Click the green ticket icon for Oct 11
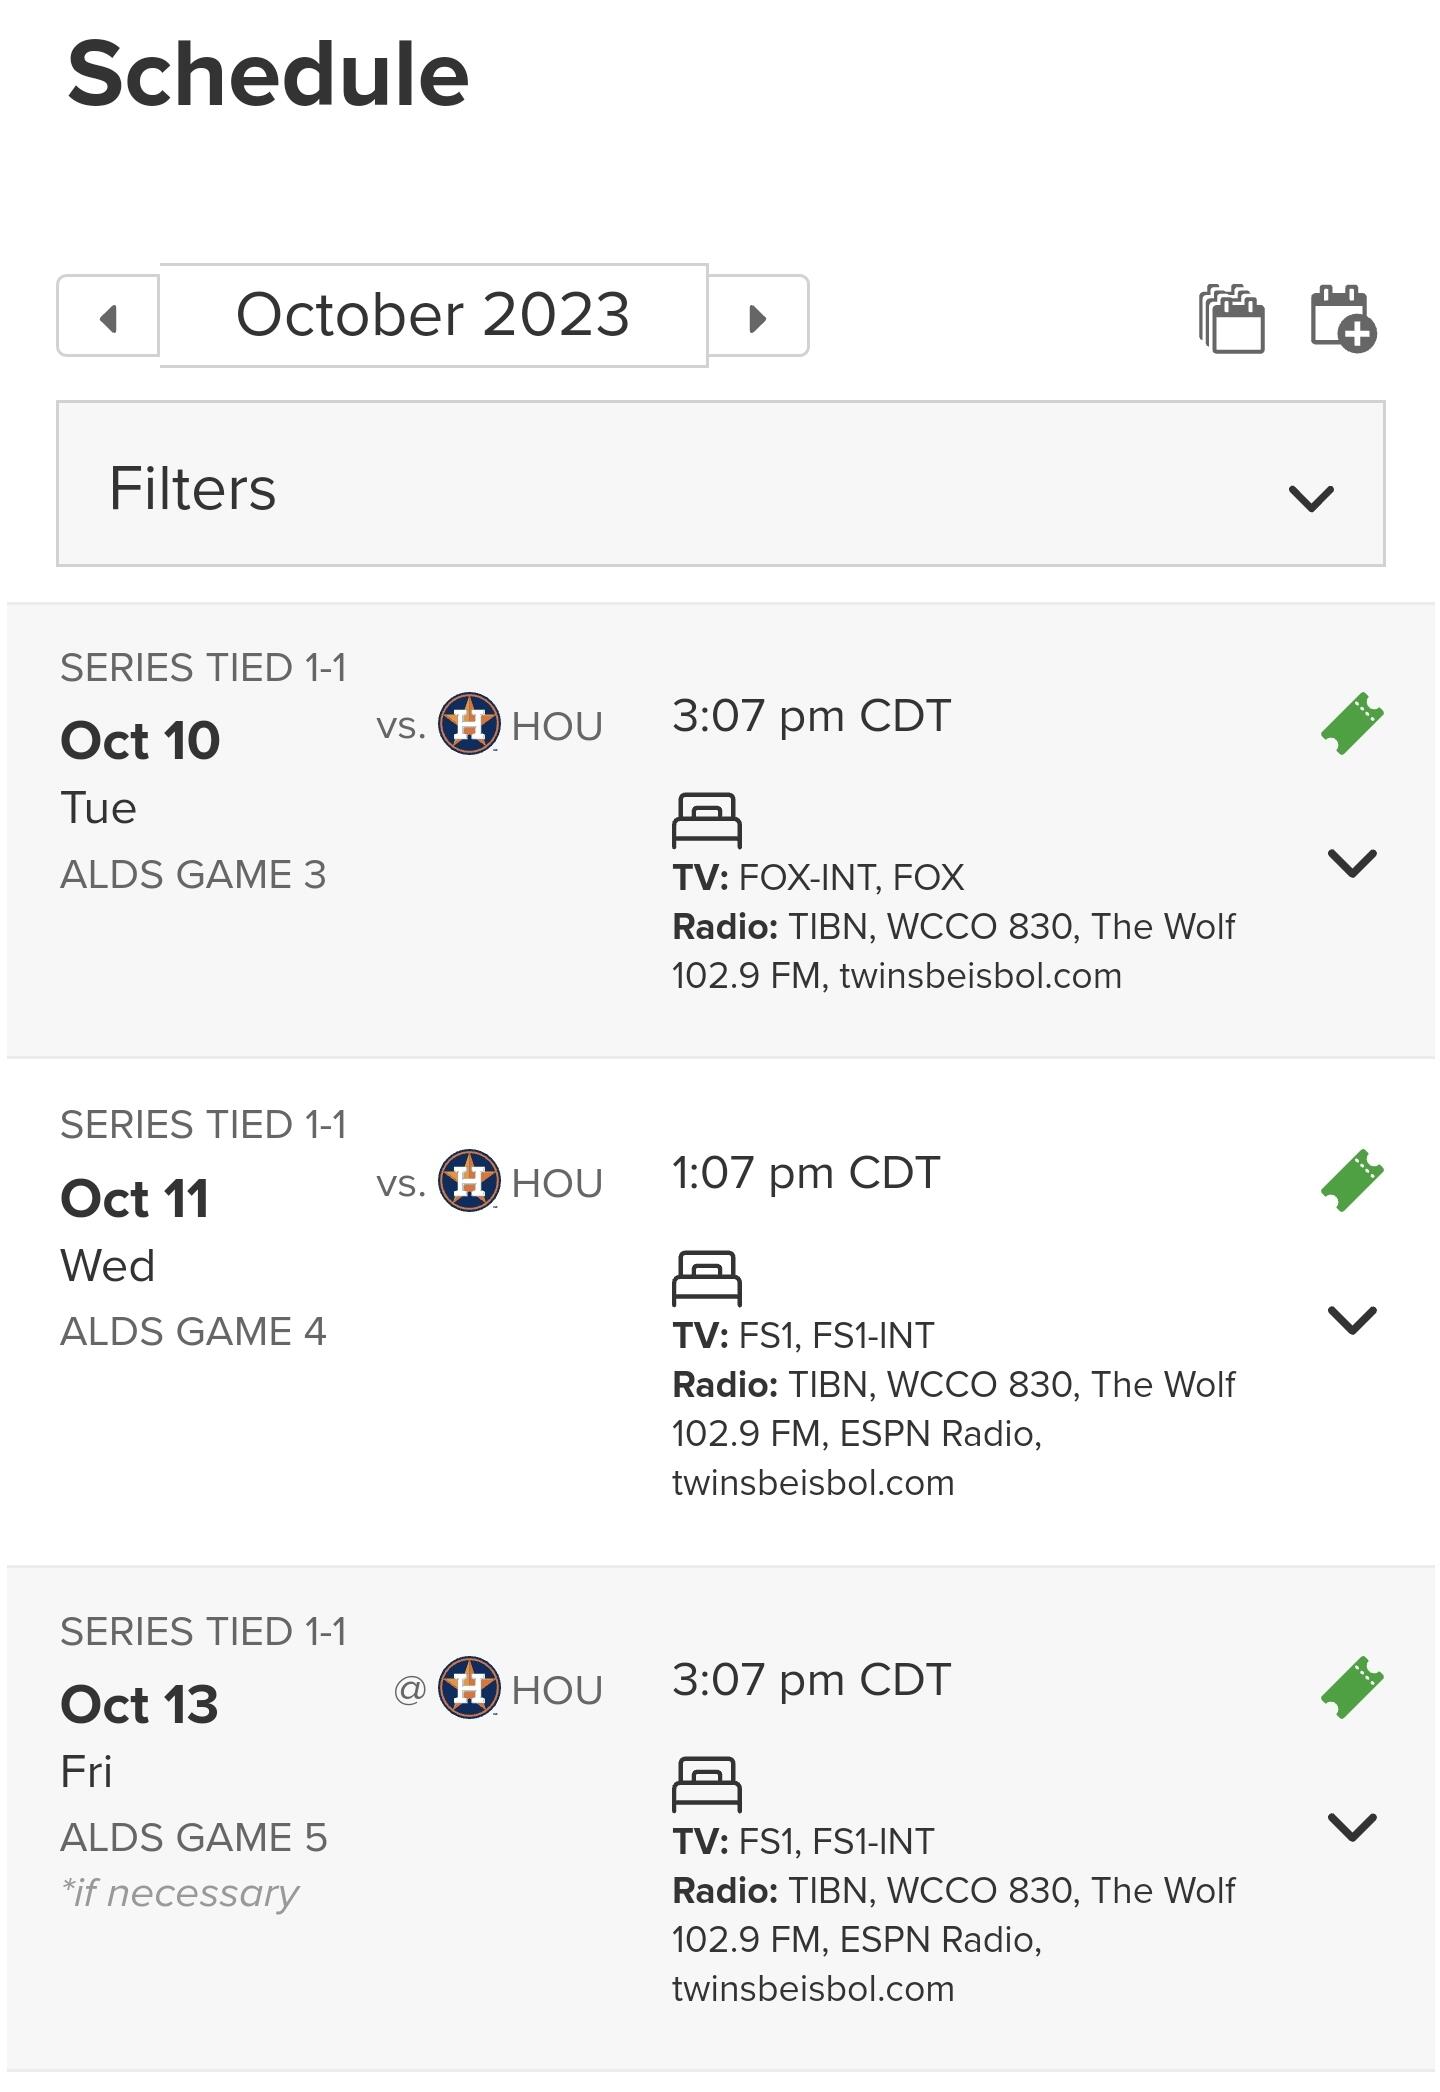The image size is (1440, 2092). [1352, 1180]
